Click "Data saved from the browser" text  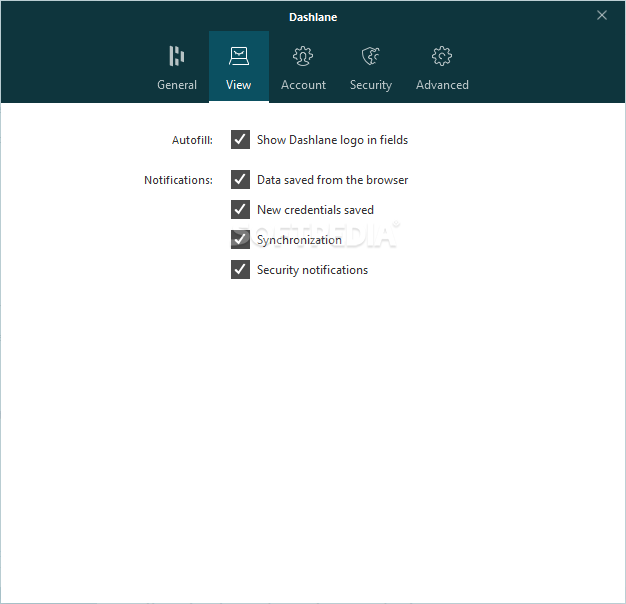coord(333,180)
